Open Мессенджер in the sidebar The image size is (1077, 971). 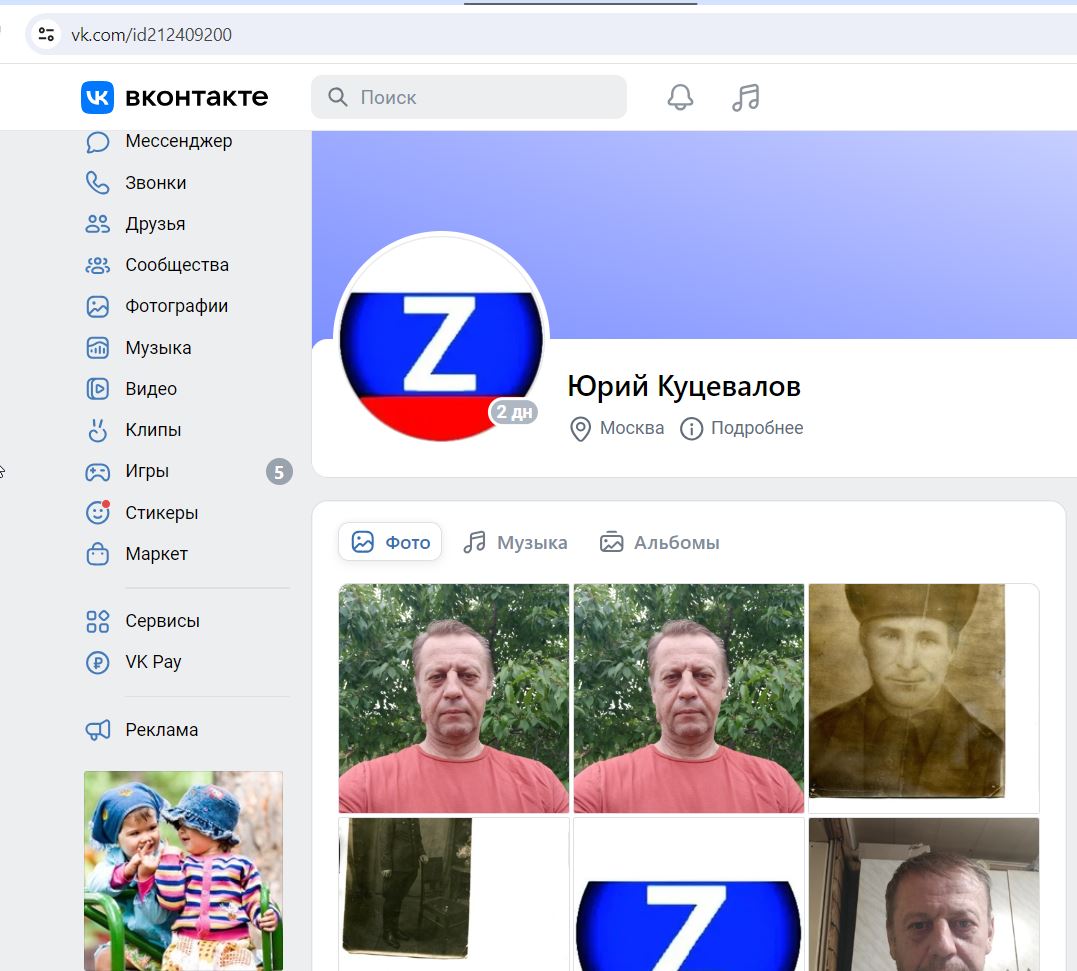click(x=179, y=141)
